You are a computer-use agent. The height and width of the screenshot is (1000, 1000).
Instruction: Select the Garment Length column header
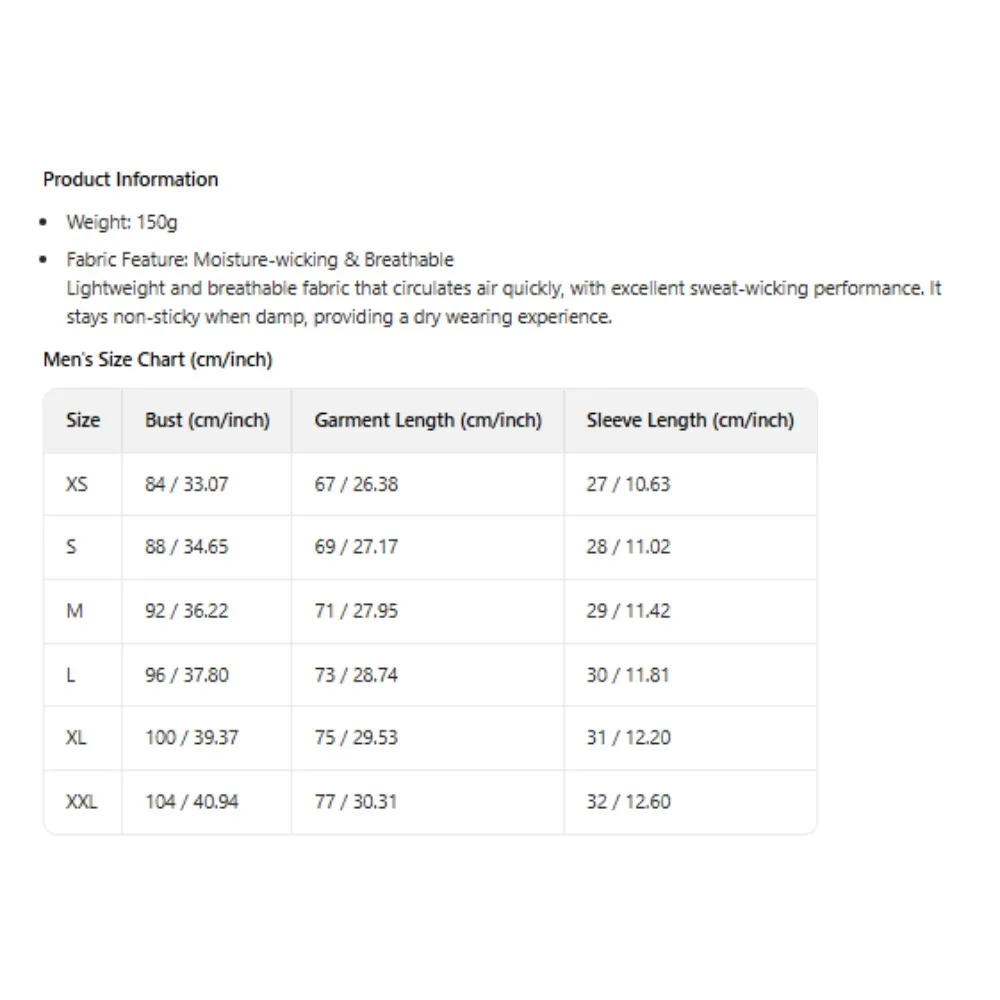point(428,420)
